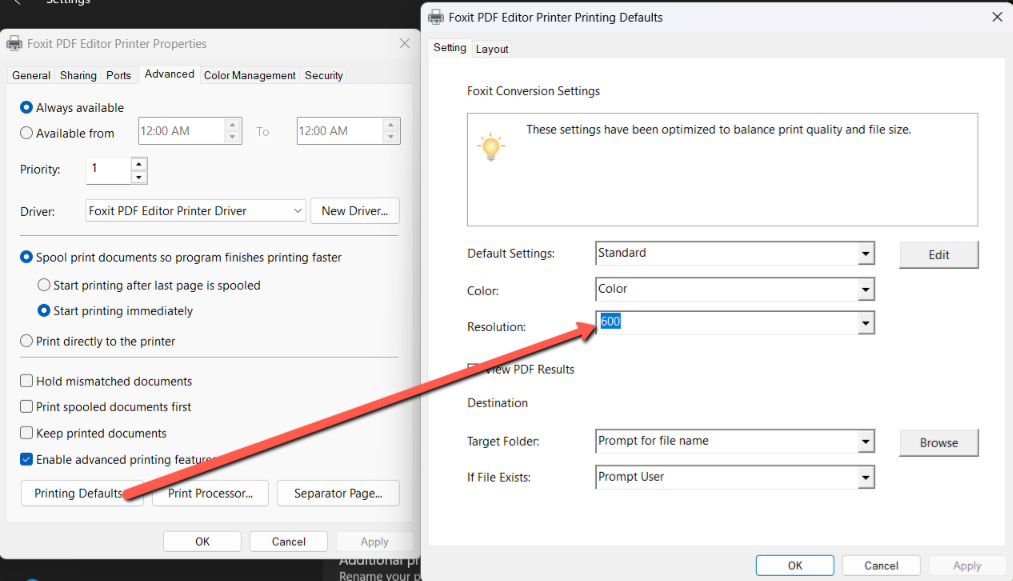The width and height of the screenshot is (1013, 581).
Task: Expand the Resolution dropdown arrow
Action: (865, 323)
